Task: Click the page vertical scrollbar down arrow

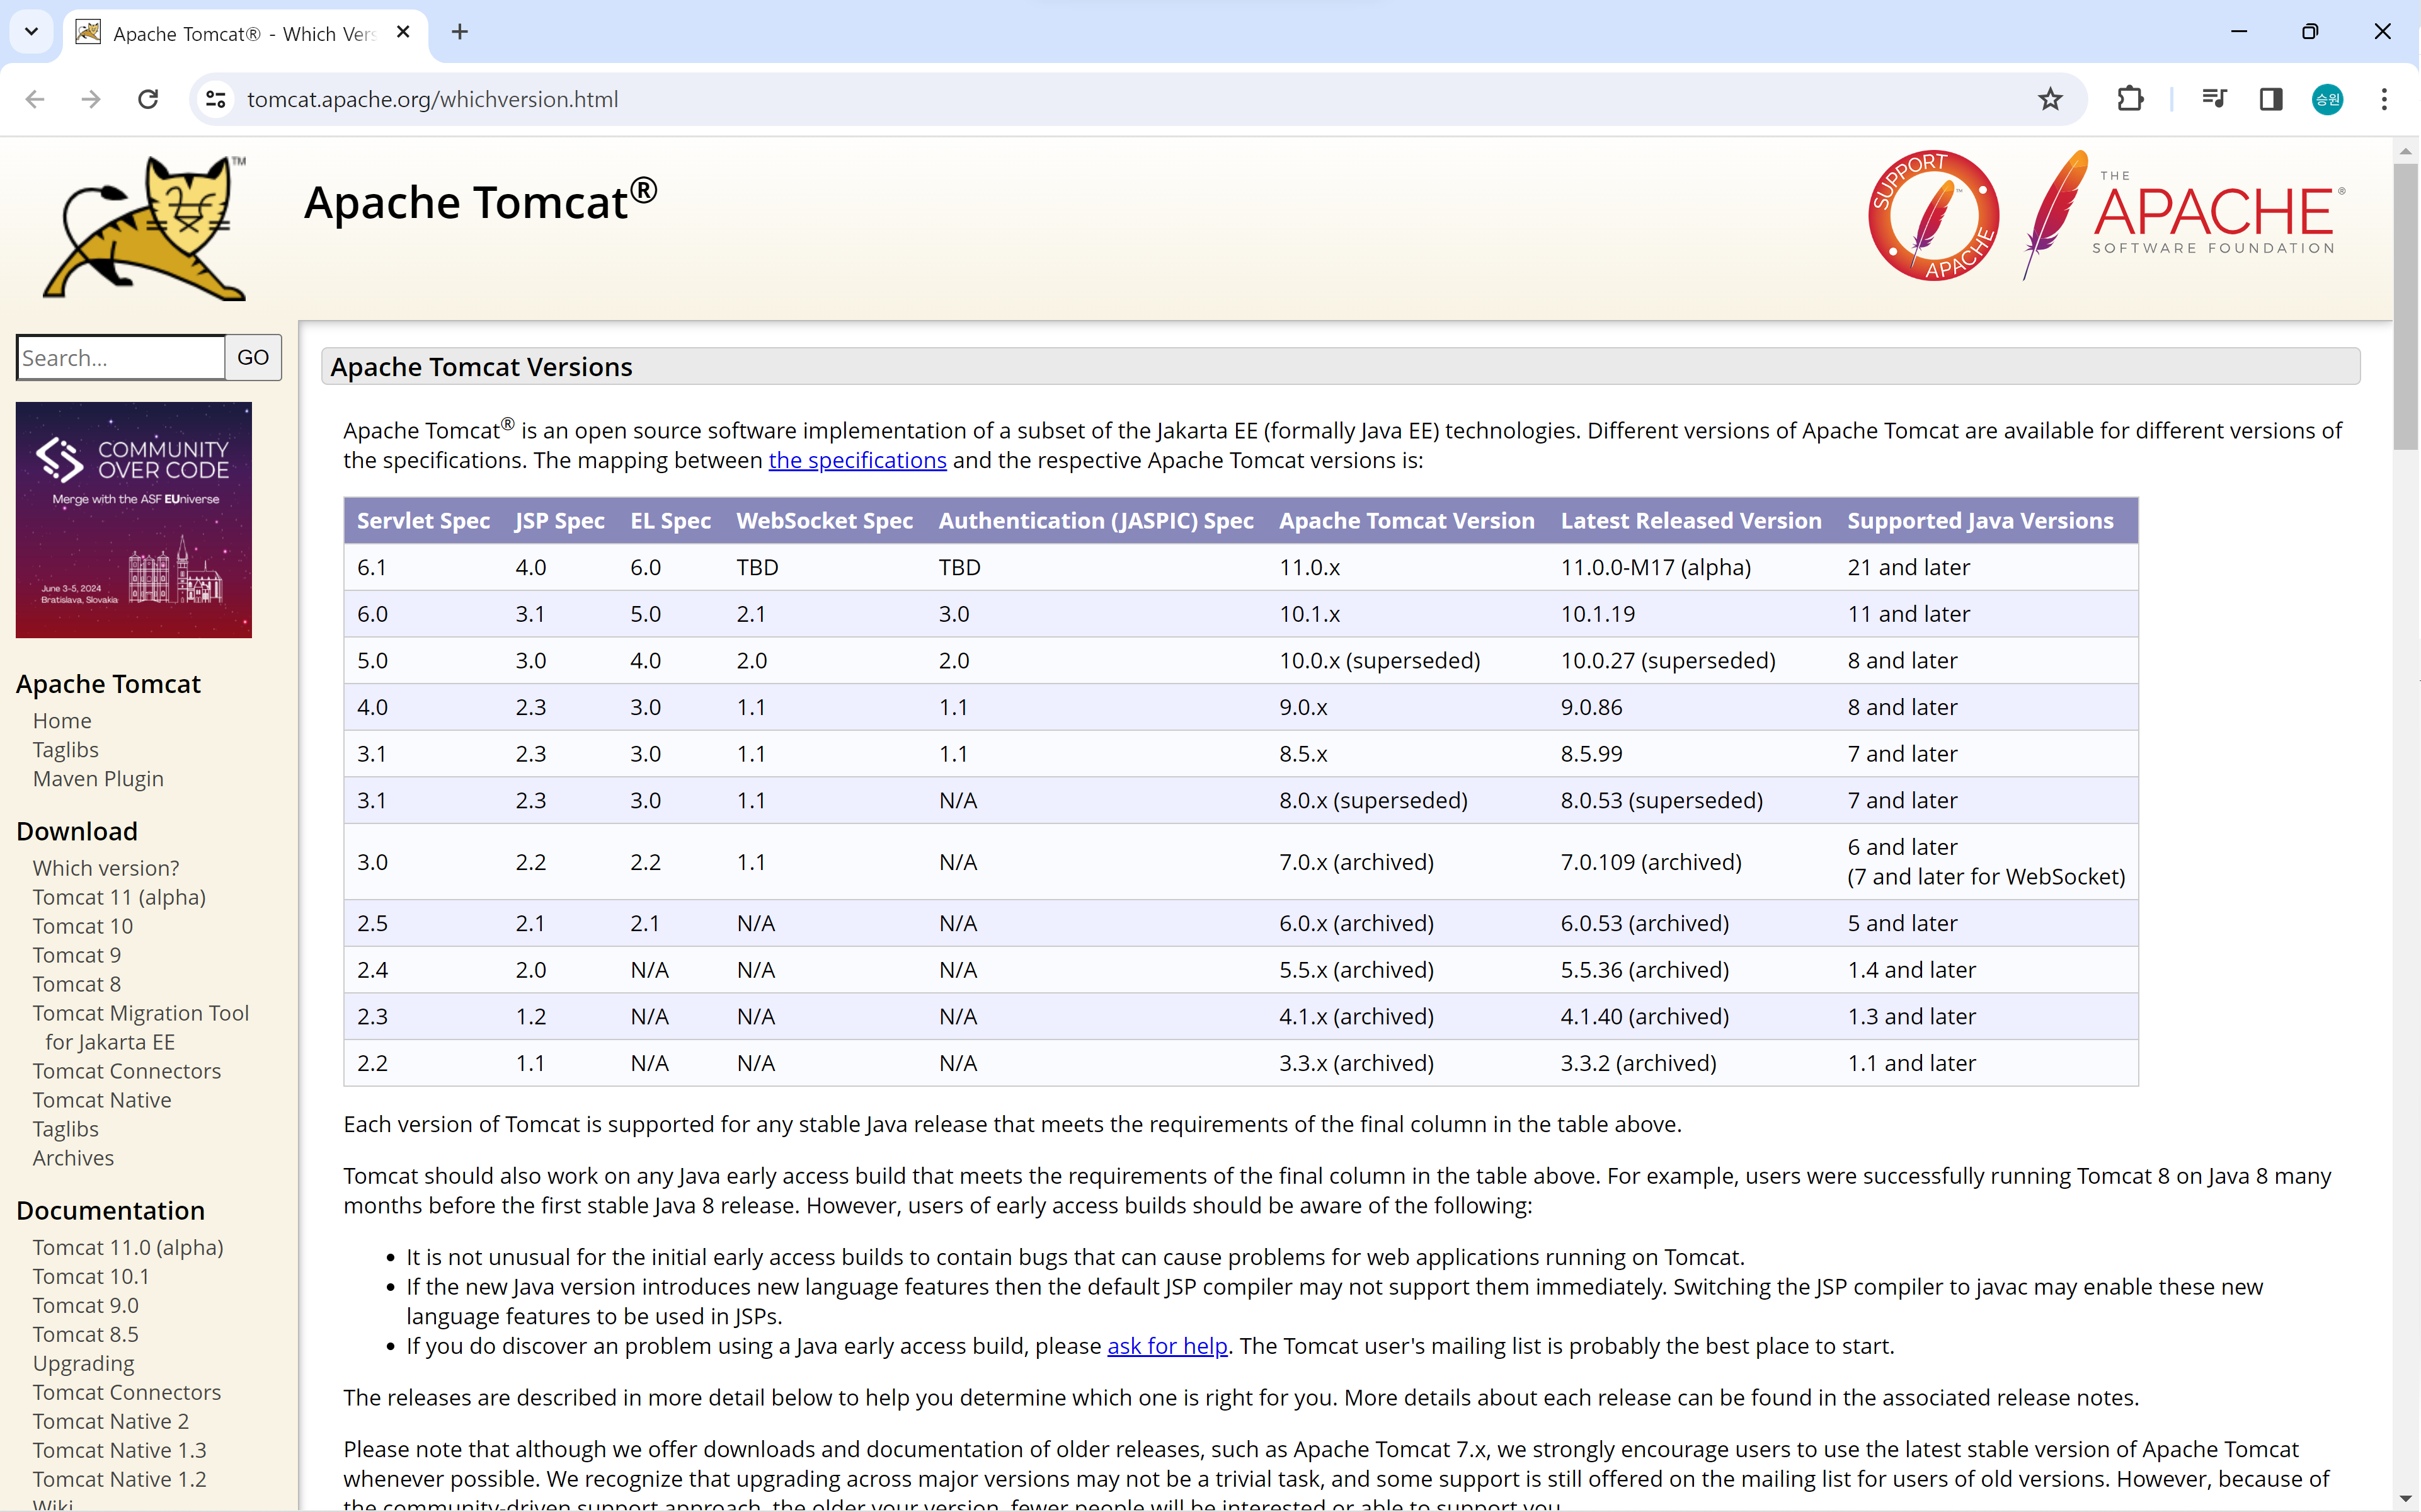Action: 2406,1499
